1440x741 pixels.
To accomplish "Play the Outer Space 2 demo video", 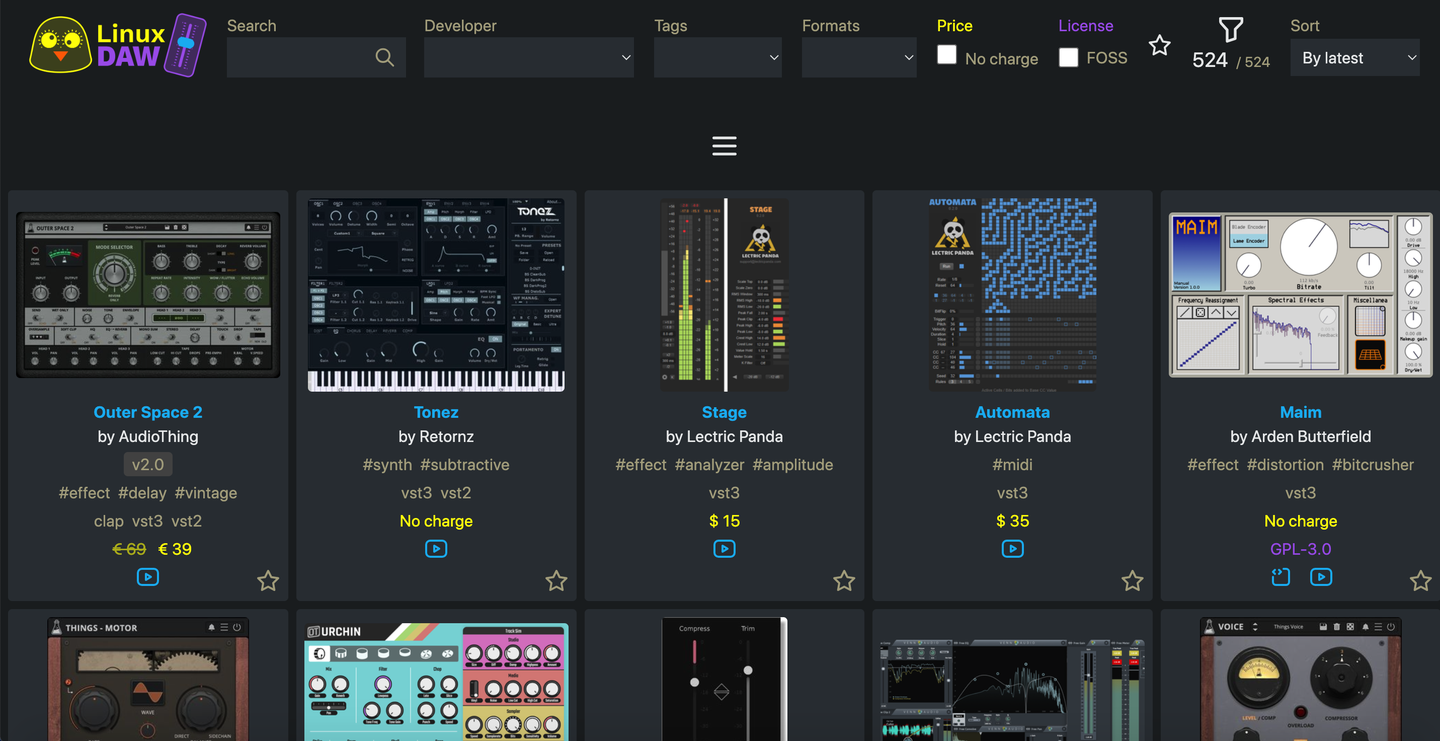I will point(148,576).
